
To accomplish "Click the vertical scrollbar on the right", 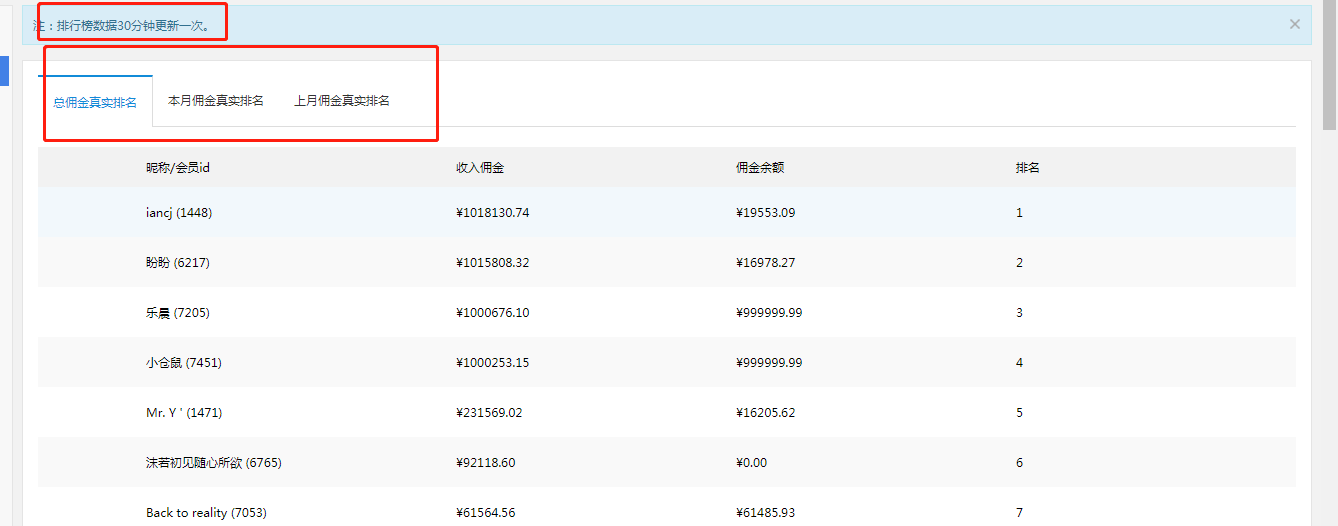I will click(1329, 70).
